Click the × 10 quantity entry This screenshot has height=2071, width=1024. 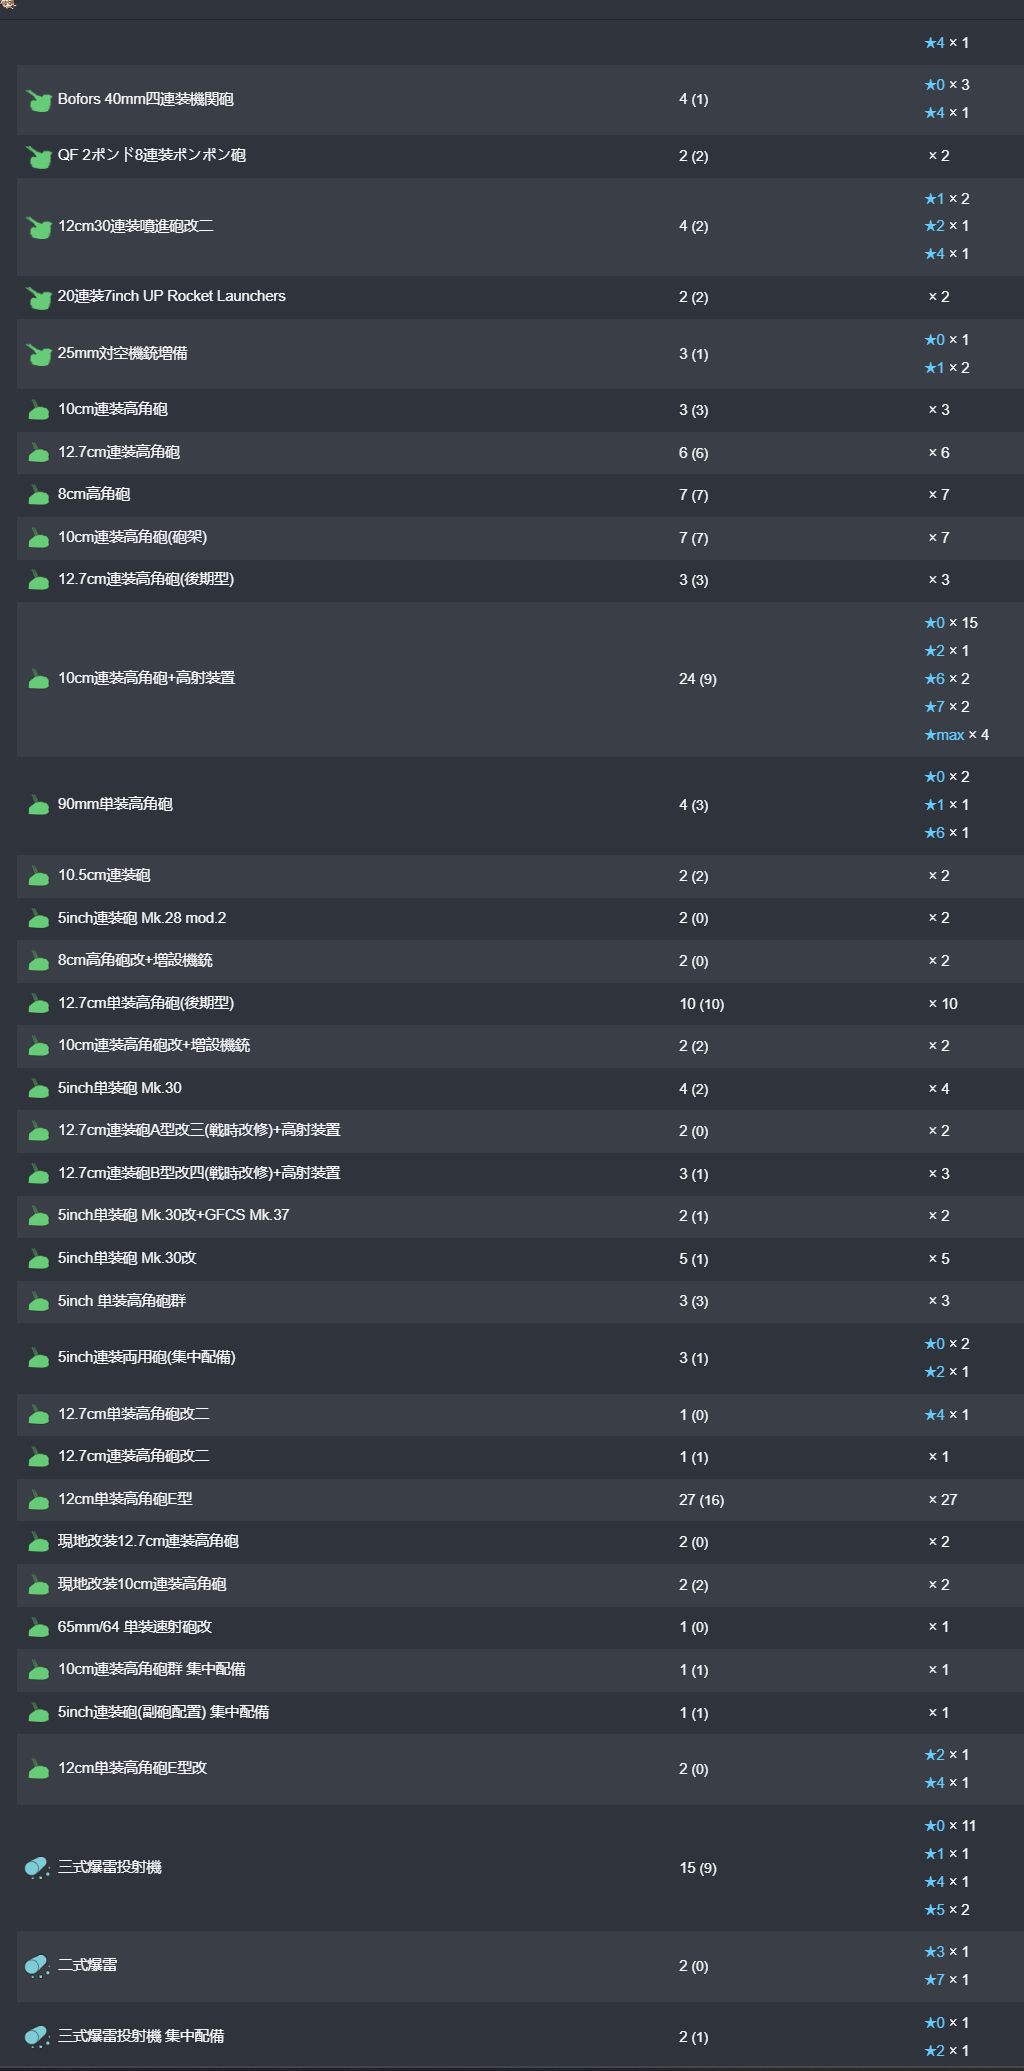[x=943, y=1004]
